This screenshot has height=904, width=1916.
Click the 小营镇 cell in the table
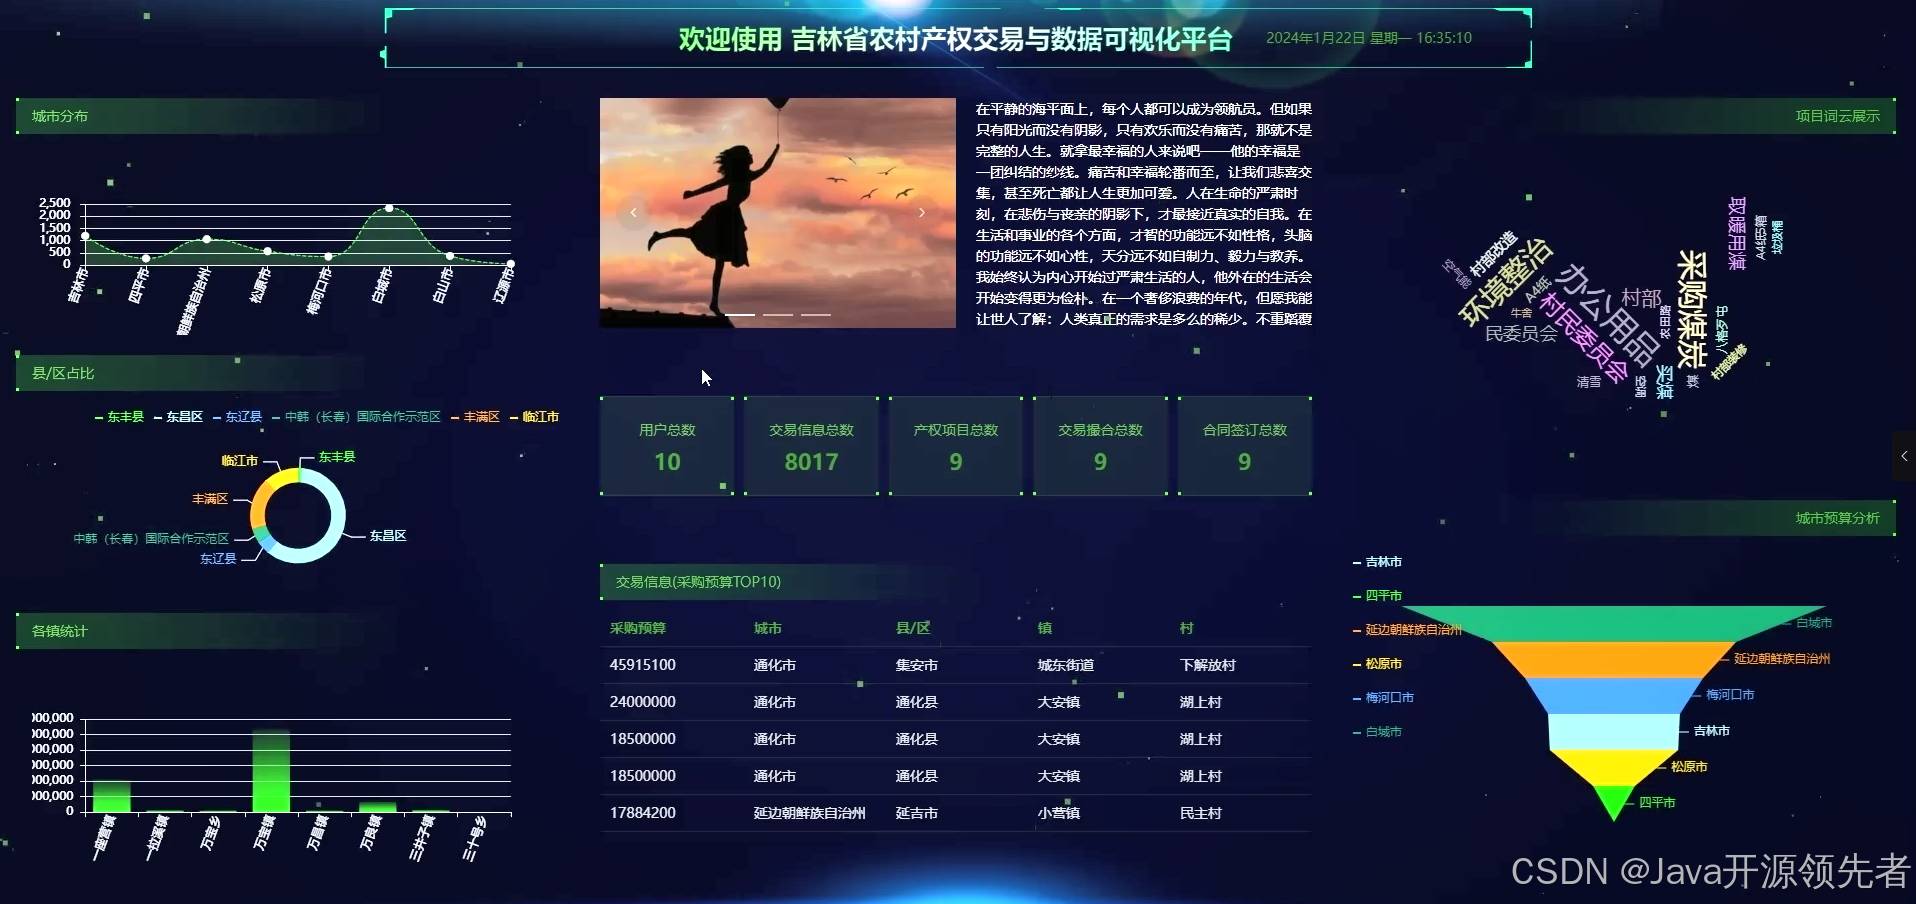point(1059,813)
